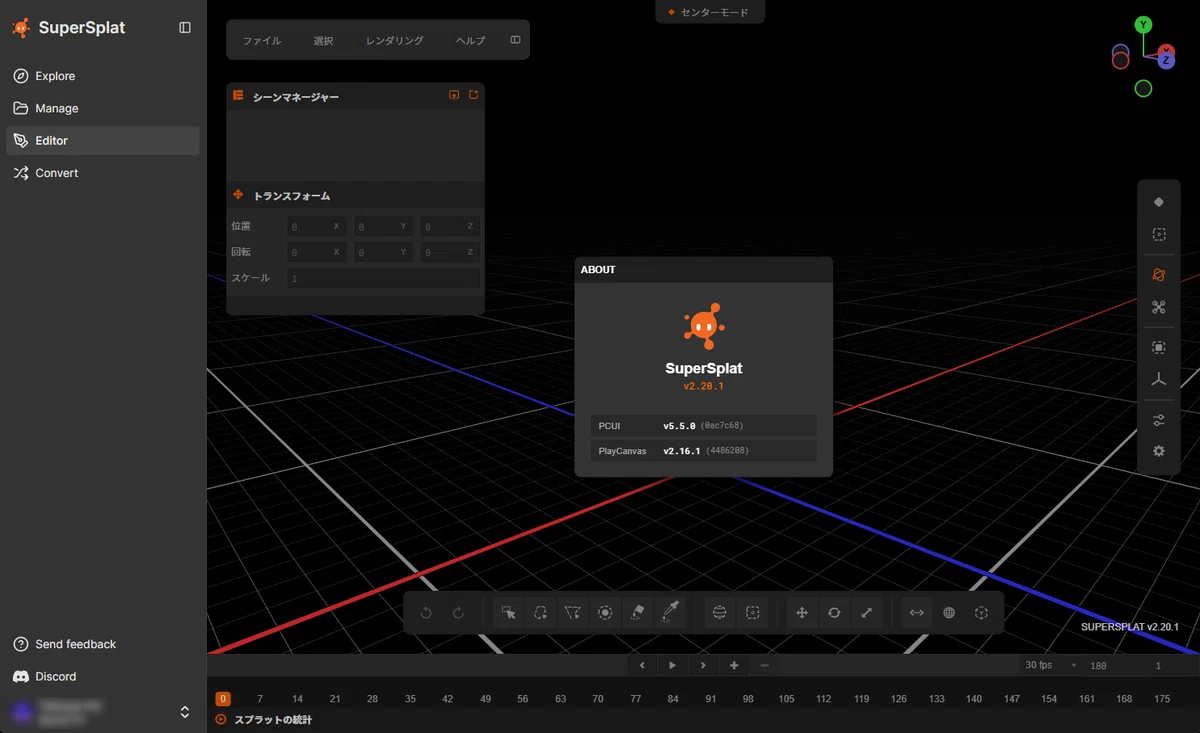Activate the Measure tool with double arrow

pyautogui.click(x=916, y=613)
